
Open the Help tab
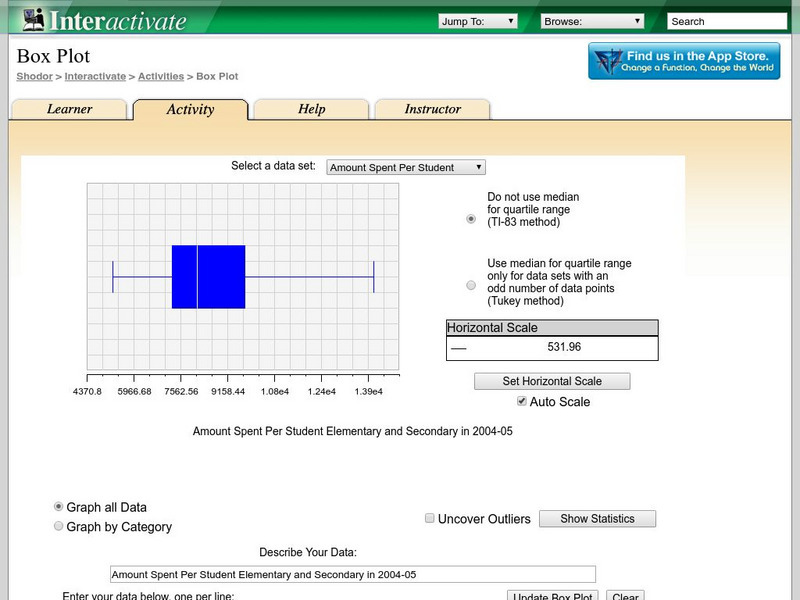[311, 110]
